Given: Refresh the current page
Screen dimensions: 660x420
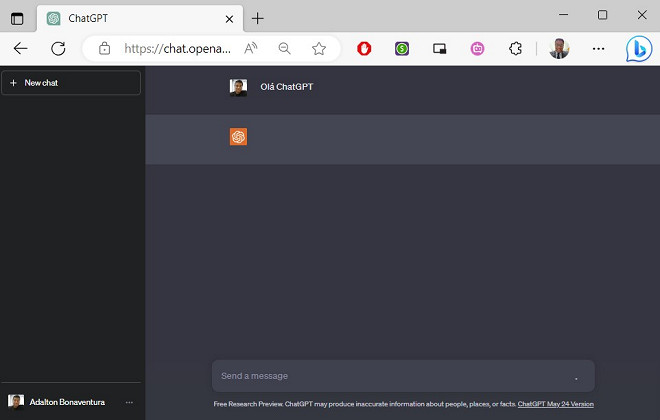Looking at the screenshot, I should click(x=58, y=48).
